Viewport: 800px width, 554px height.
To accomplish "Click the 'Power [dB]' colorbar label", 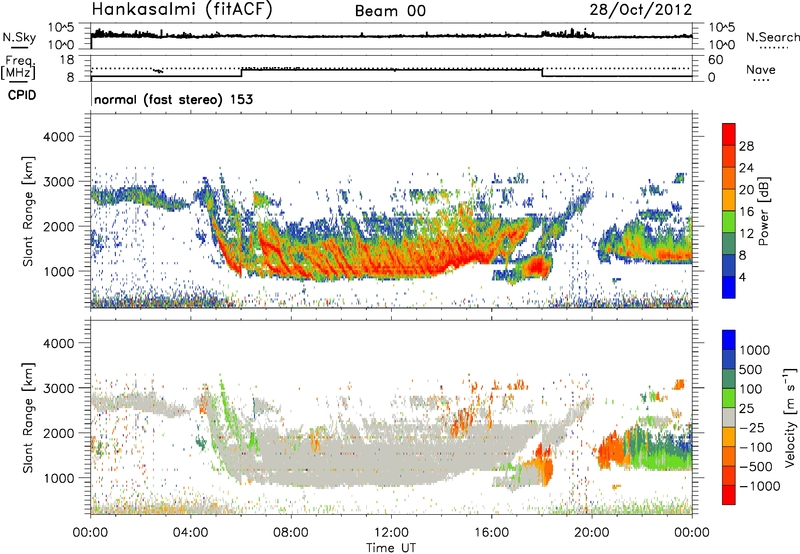I will coord(763,211).
